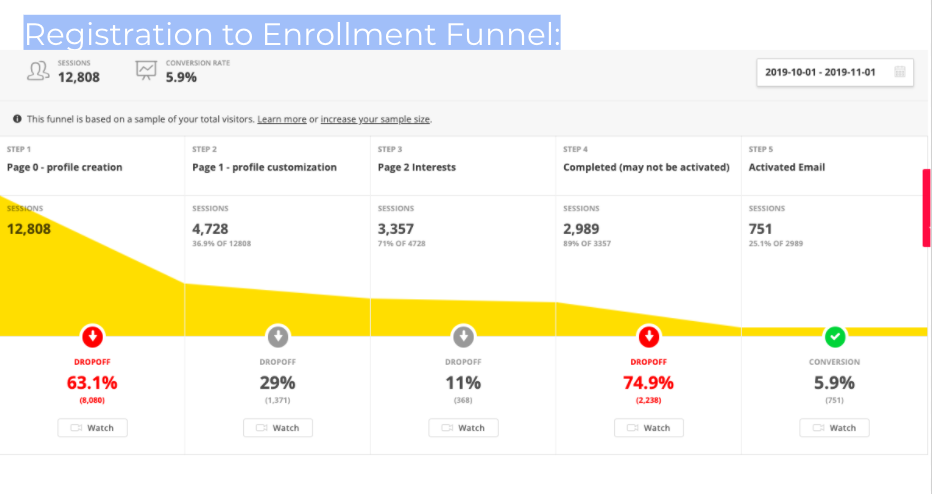Click the red tab on right edge

coord(926,208)
